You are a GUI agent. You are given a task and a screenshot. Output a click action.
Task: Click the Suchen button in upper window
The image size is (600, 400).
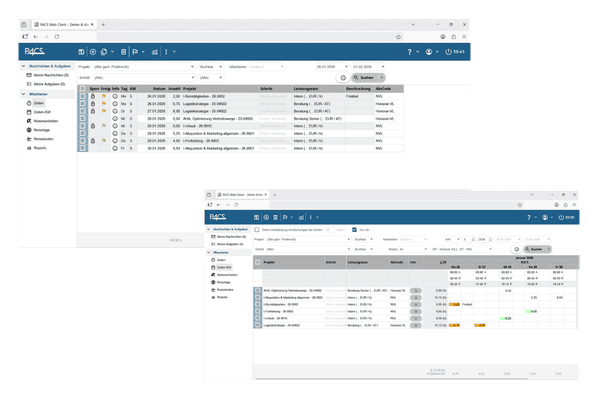coord(367,78)
